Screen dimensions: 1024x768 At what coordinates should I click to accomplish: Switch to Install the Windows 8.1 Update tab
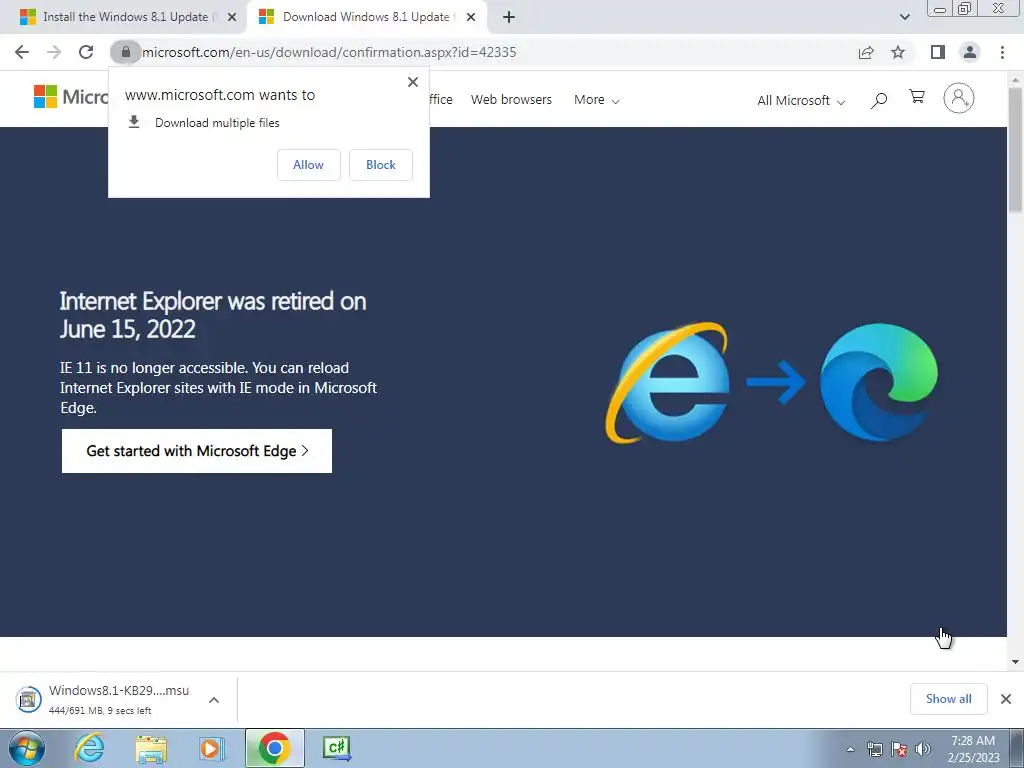[x=129, y=17]
